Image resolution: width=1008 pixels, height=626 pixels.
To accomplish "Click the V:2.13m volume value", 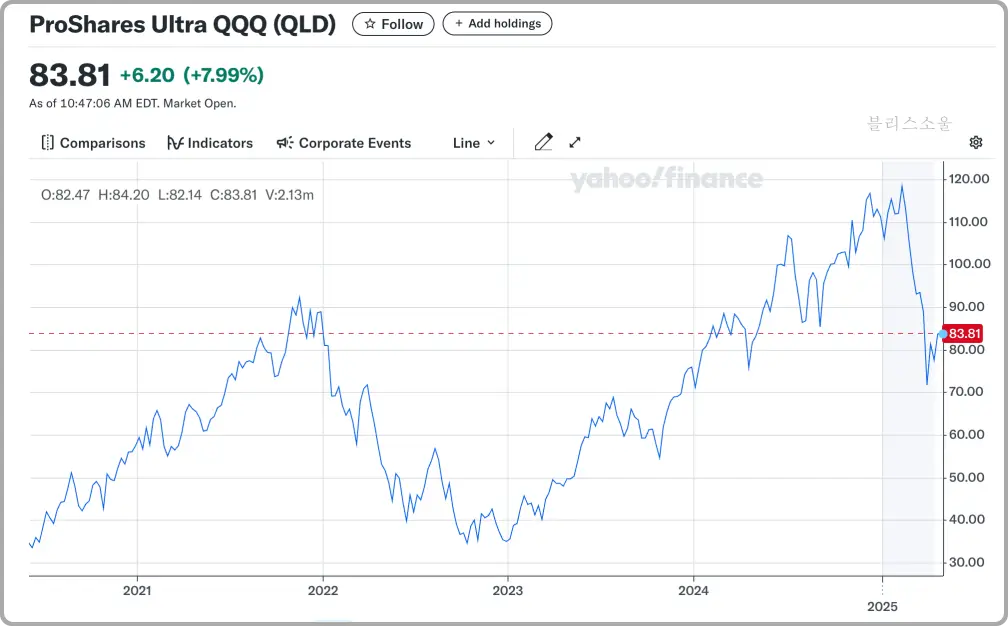I will click(x=289, y=195).
